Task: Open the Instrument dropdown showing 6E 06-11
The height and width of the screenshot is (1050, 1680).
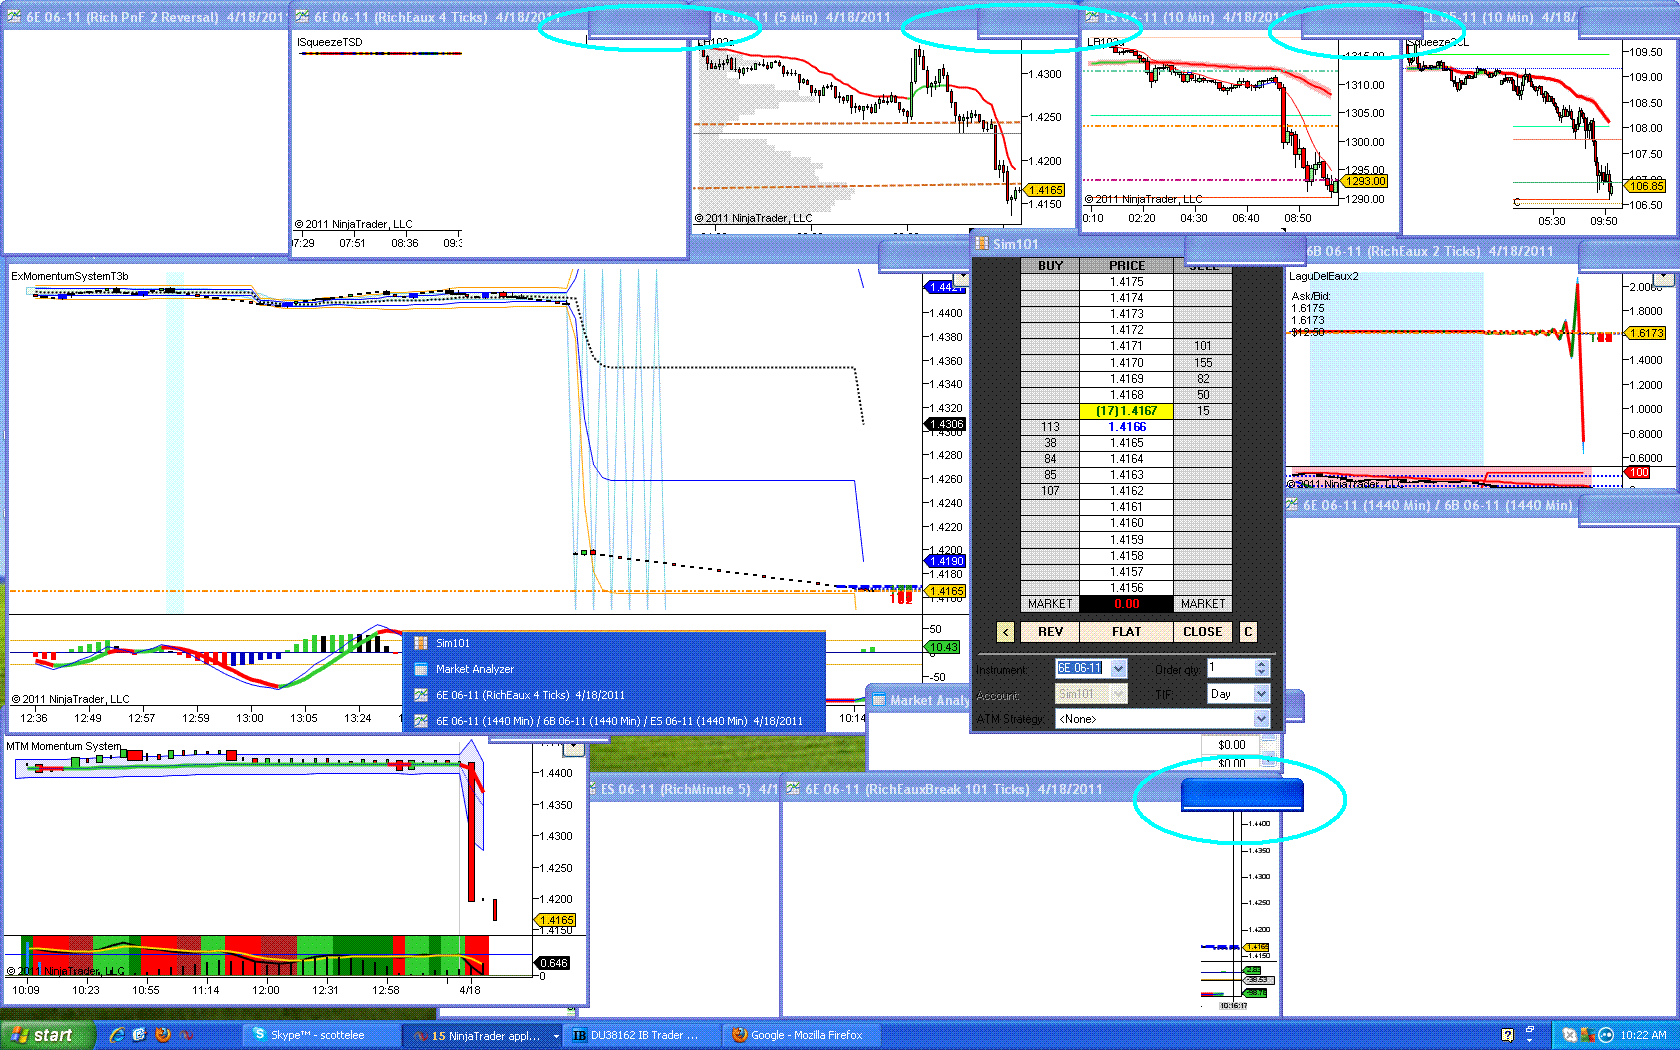Action: click(1119, 668)
